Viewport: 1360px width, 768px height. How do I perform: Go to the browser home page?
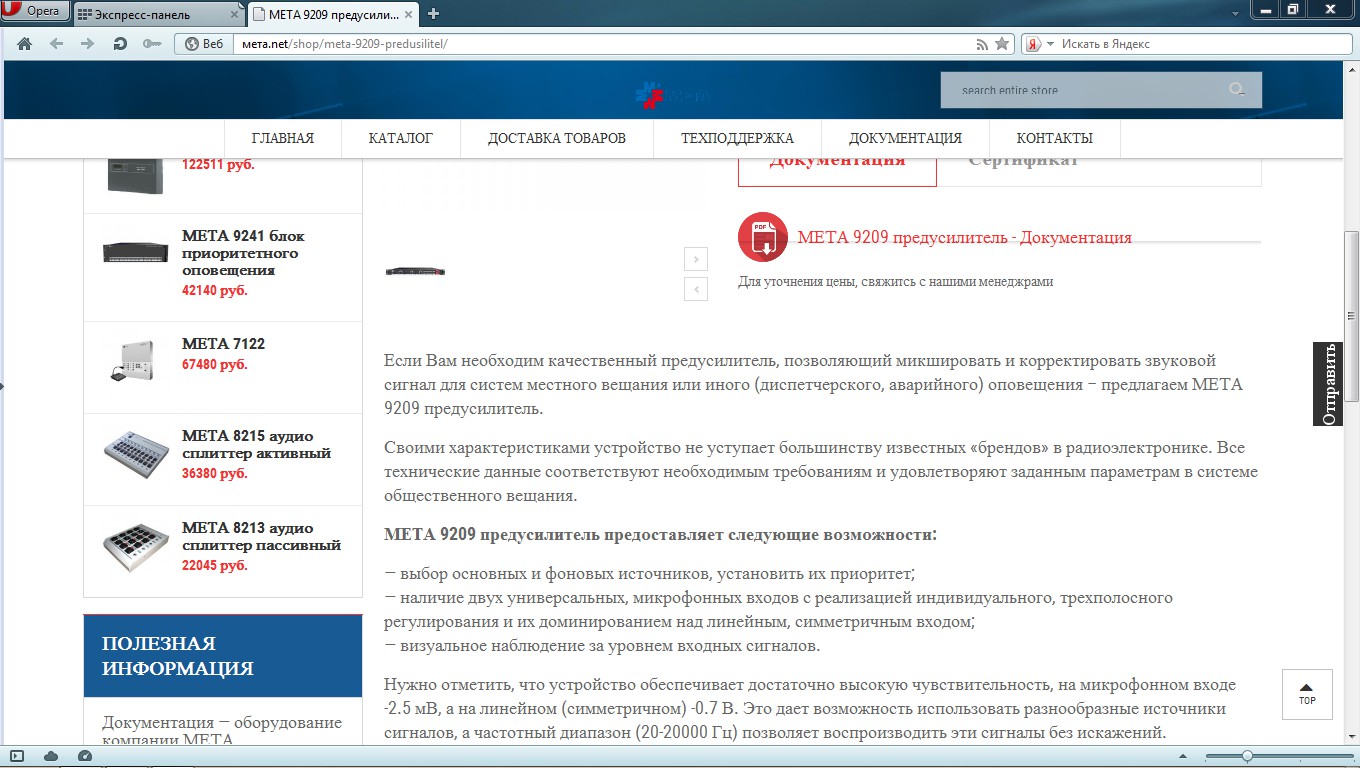click(x=25, y=44)
